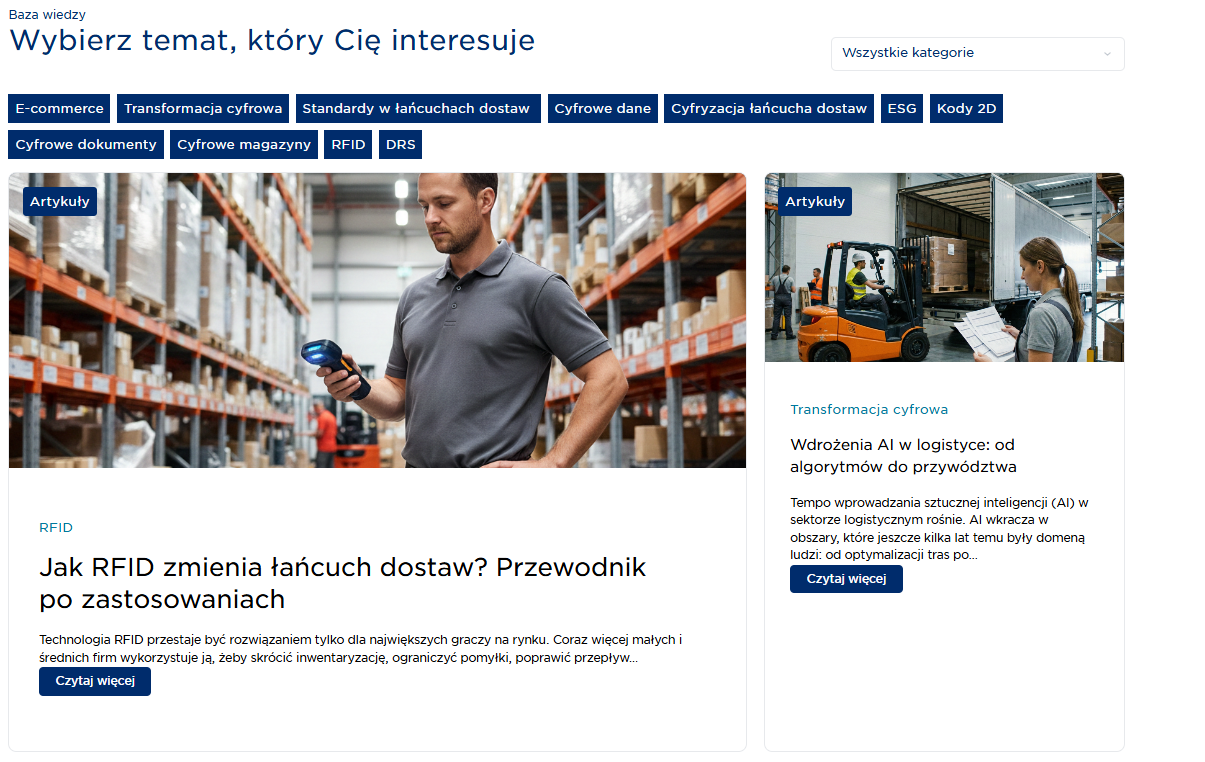
Task: Open the Baza wiedzy breadcrumb link
Action: click(x=47, y=14)
